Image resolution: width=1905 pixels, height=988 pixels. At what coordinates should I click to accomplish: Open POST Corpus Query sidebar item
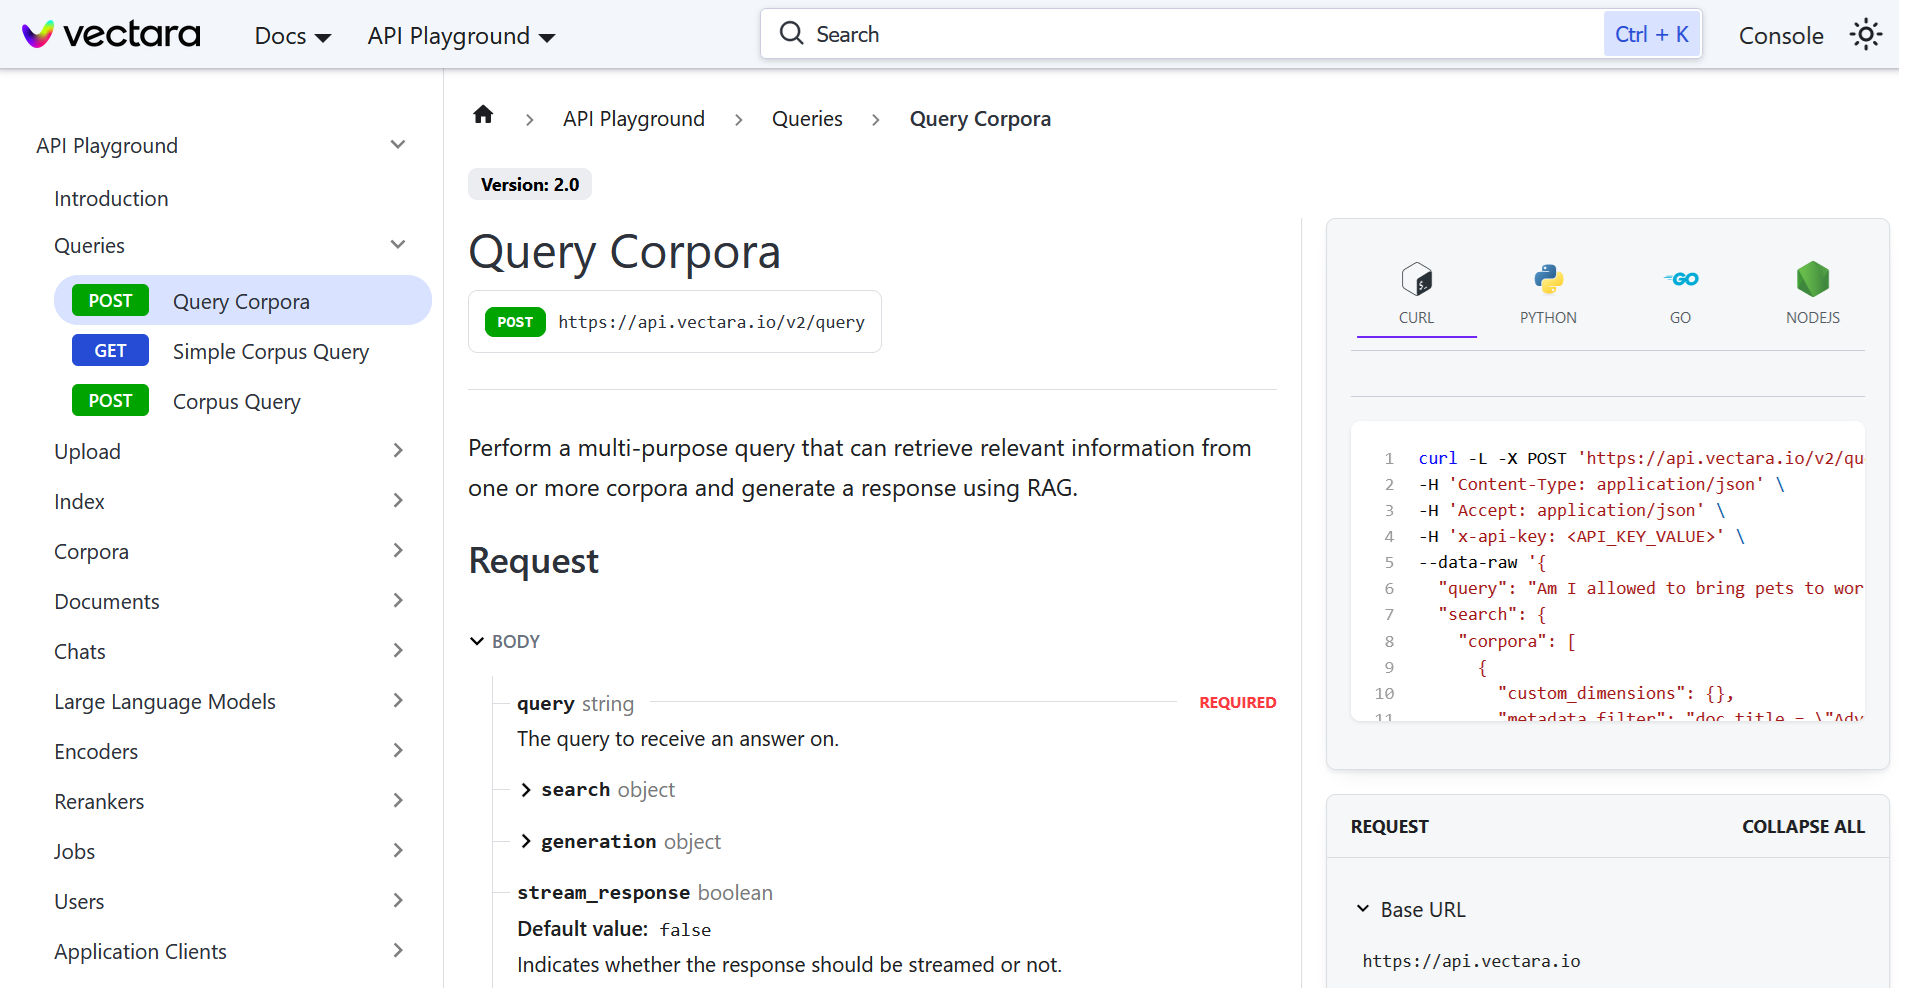242,401
